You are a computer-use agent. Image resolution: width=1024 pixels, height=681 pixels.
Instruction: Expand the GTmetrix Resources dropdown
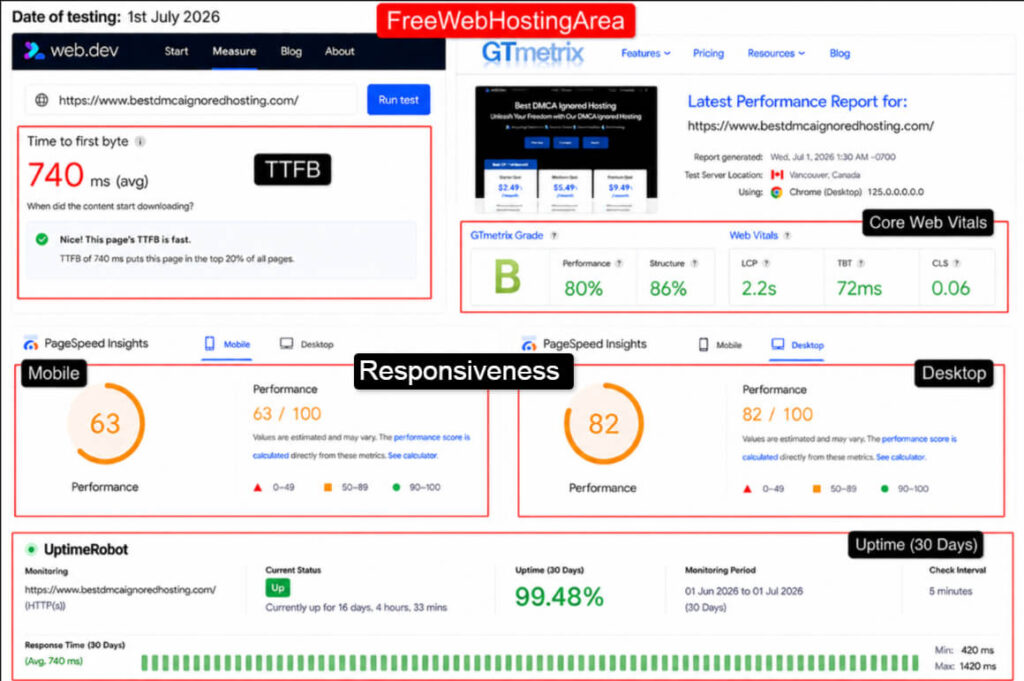[776, 53]
